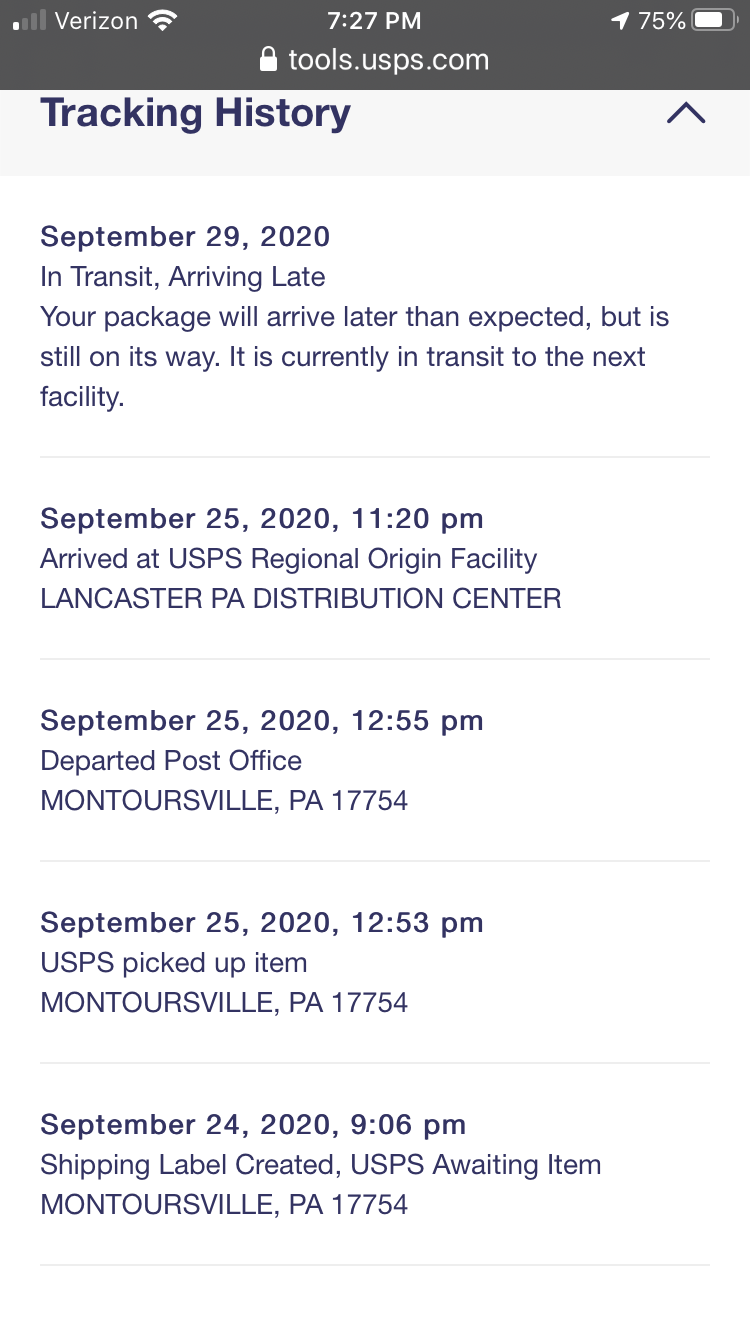
Task: Tap Arrived at USPS Regional Origin Facility
Action: pyautogui.click(x=288, y=559)
